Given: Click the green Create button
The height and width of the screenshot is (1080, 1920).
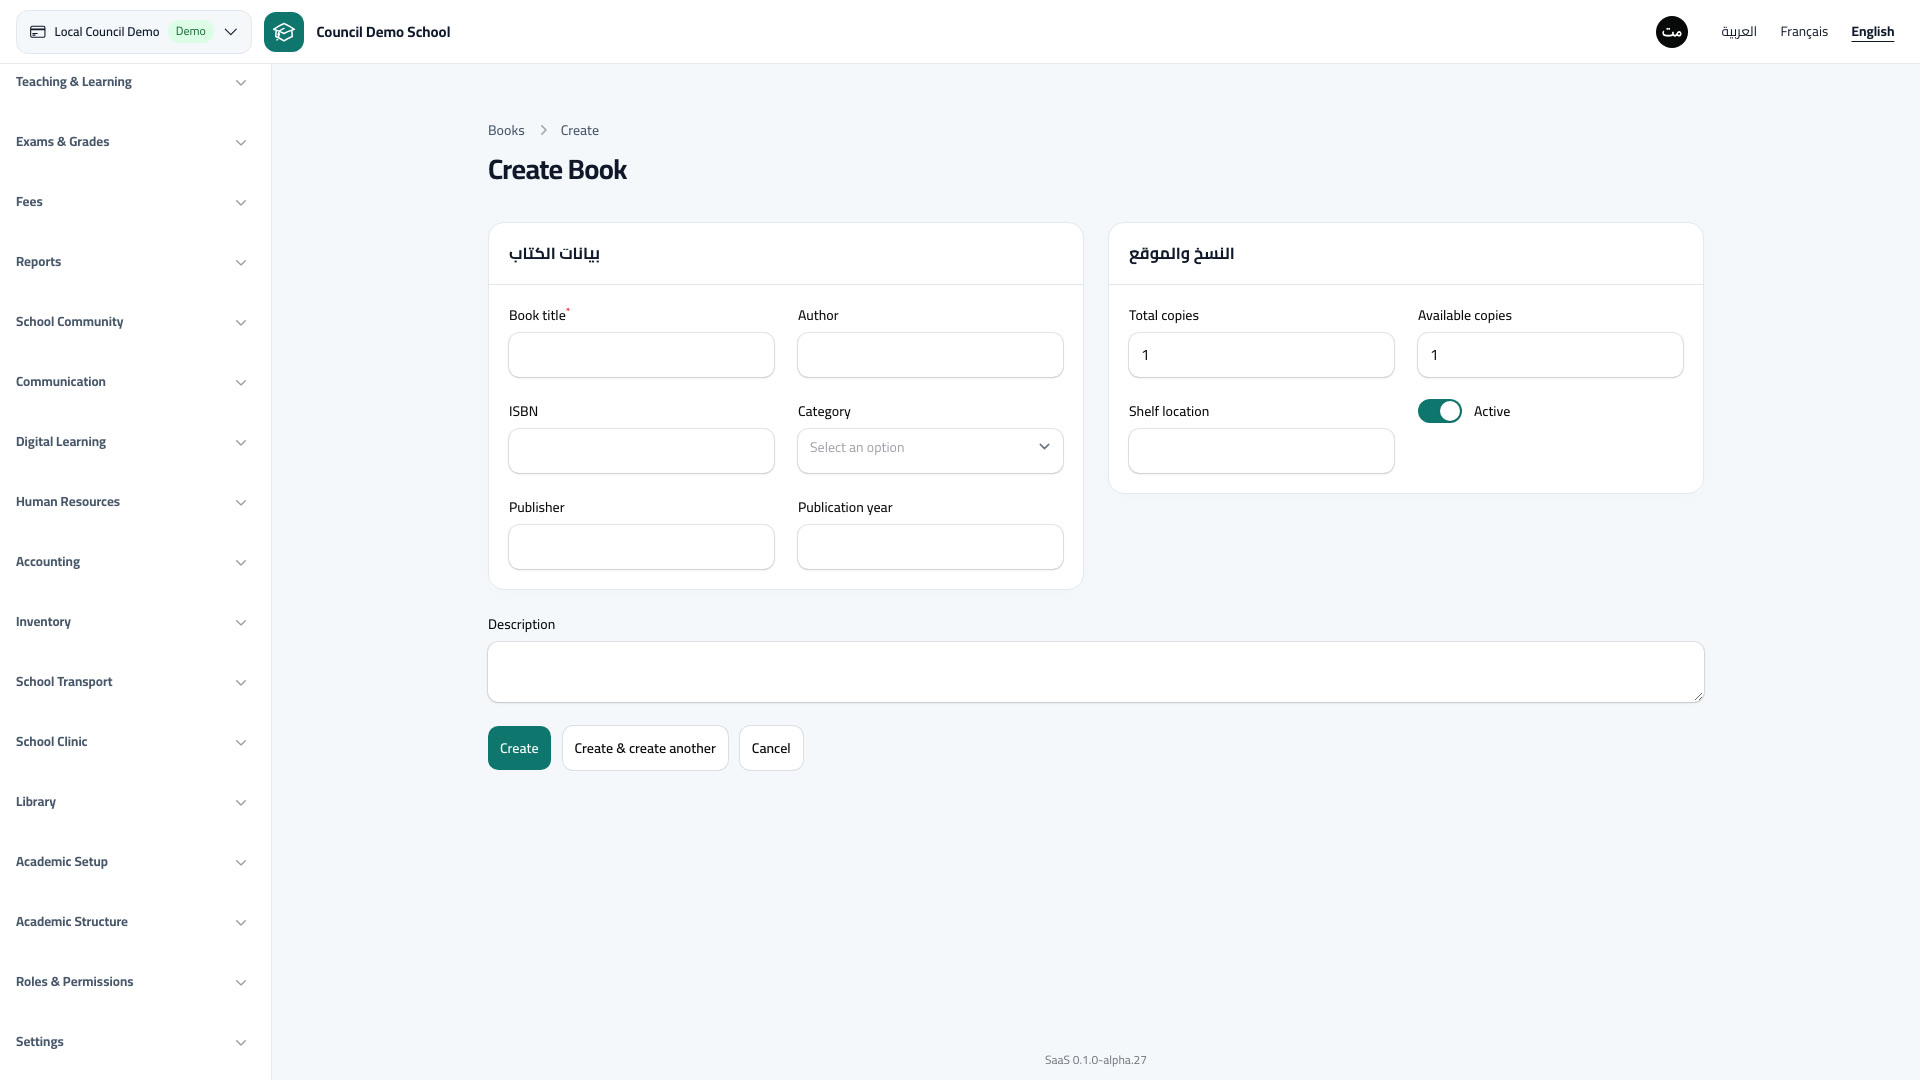Looking at the screenshot, I should point(519,748).
